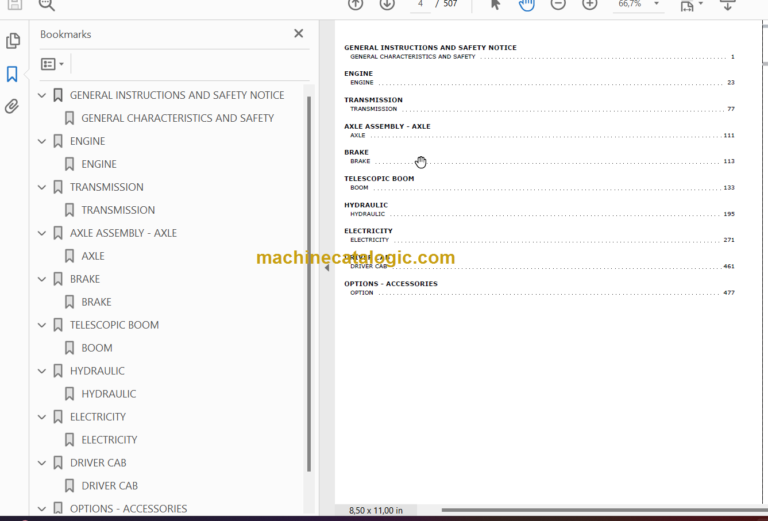Open the Attachments paperclip panel icon
The image size is (768, 521).
coord(12,106)
